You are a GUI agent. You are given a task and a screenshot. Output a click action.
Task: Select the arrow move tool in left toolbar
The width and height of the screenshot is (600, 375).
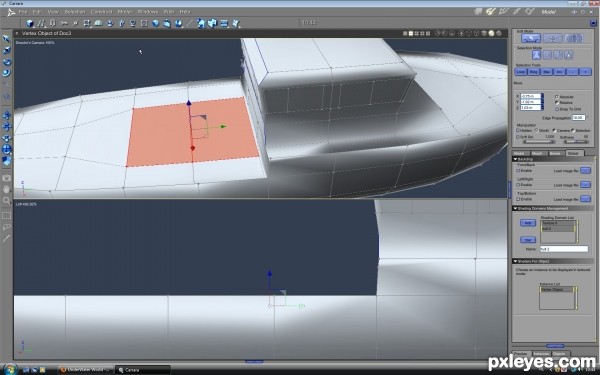coord(7,39)
